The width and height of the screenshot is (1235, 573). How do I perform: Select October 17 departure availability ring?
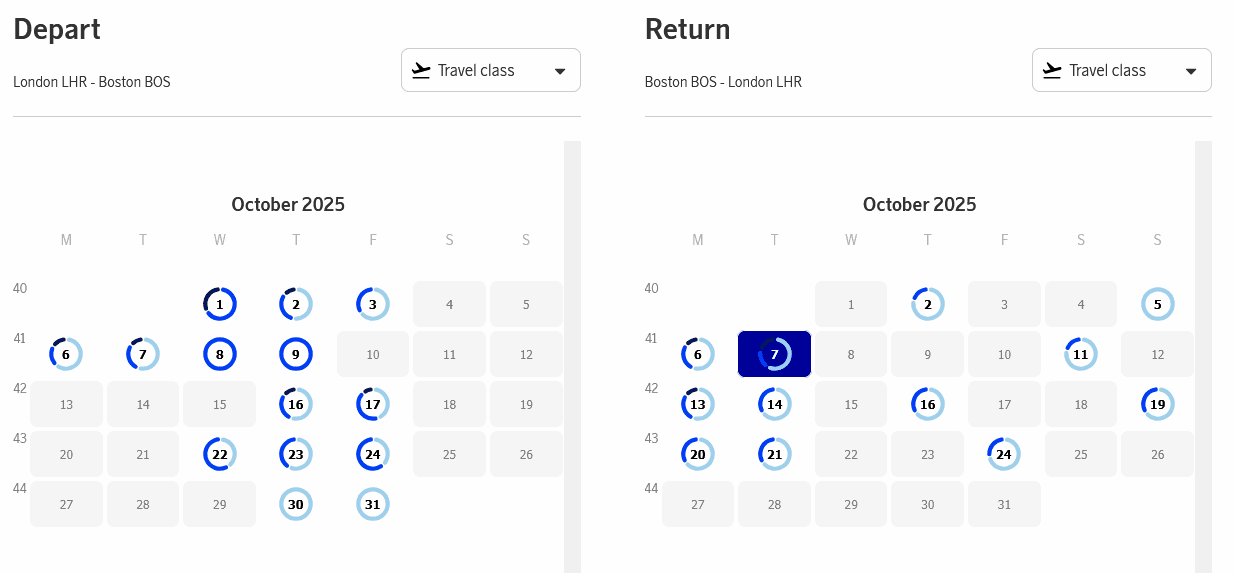[x=373, y=404]
